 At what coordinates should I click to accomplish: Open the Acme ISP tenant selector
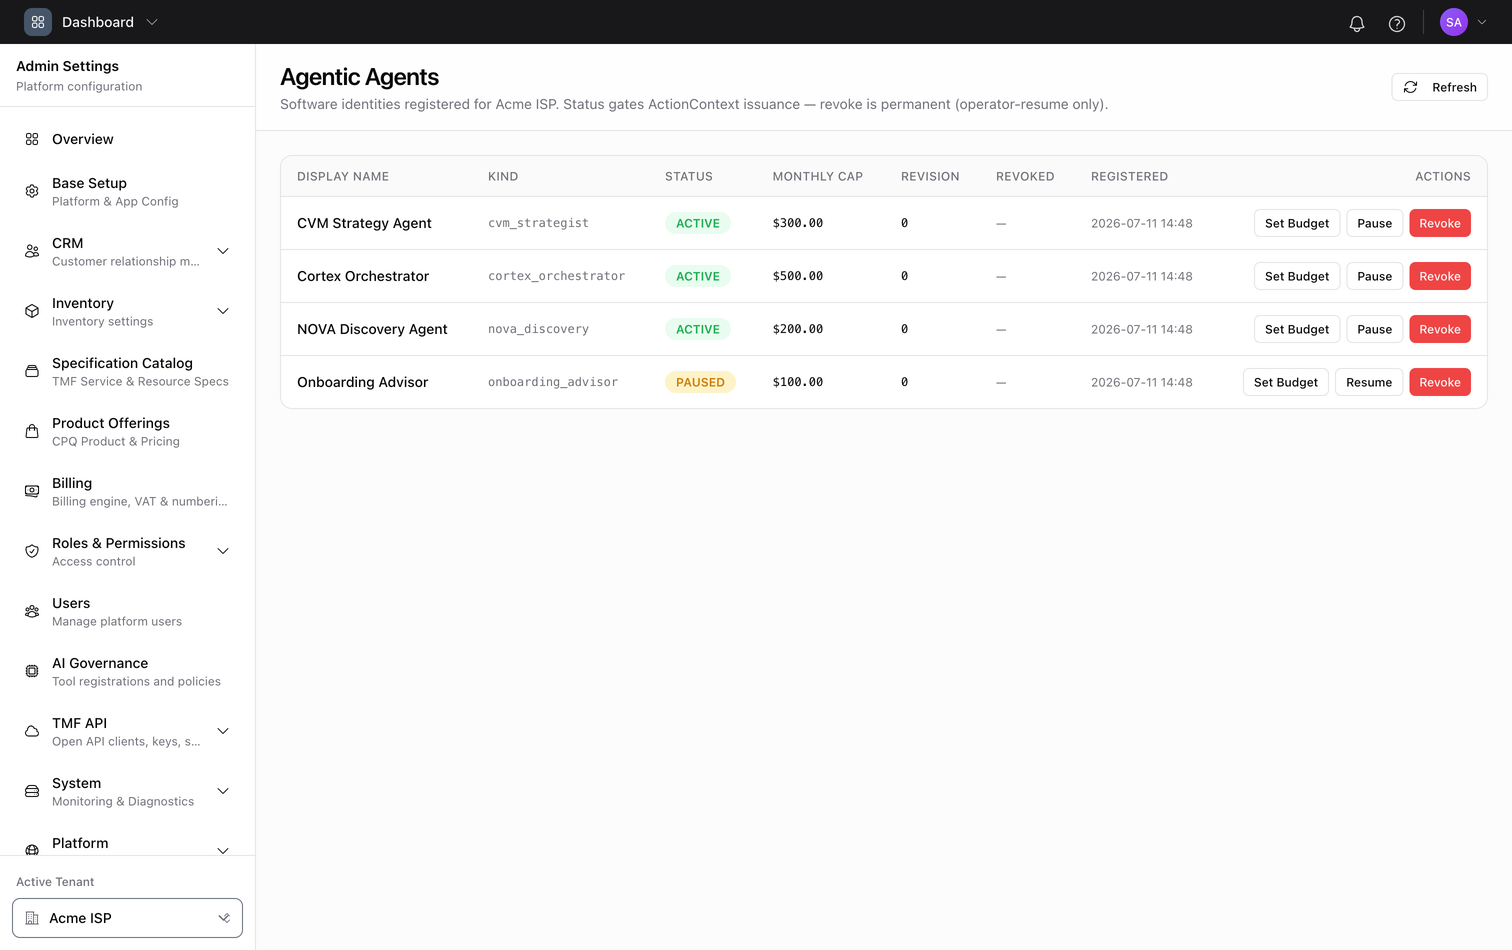coord(127,918)
